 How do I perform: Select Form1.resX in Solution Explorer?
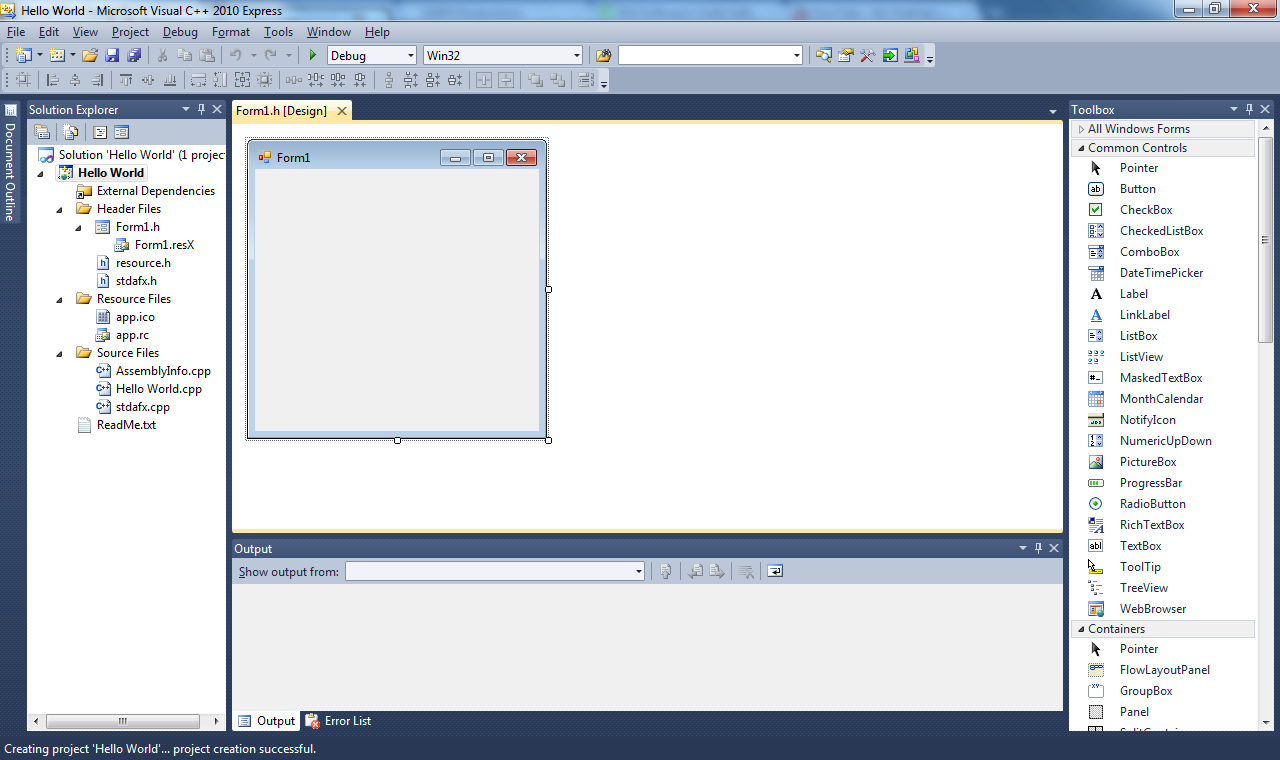[x=164, y=245]
